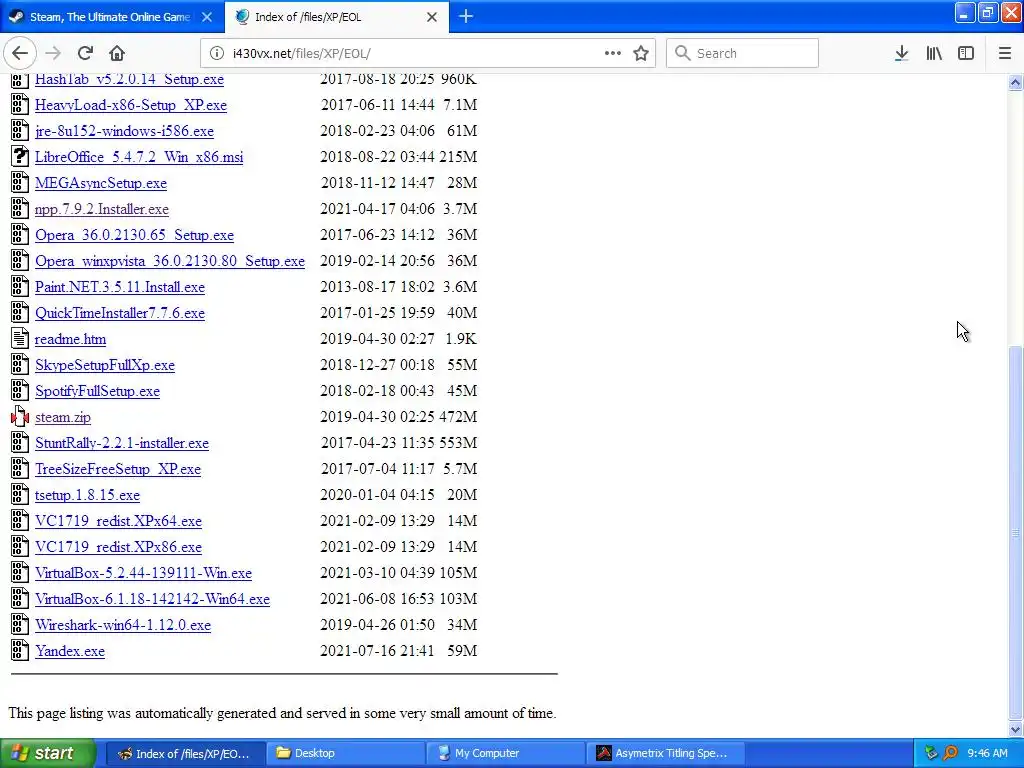Download QuickTimeInstaller7.7.6.exe

(x=120, y=313)
